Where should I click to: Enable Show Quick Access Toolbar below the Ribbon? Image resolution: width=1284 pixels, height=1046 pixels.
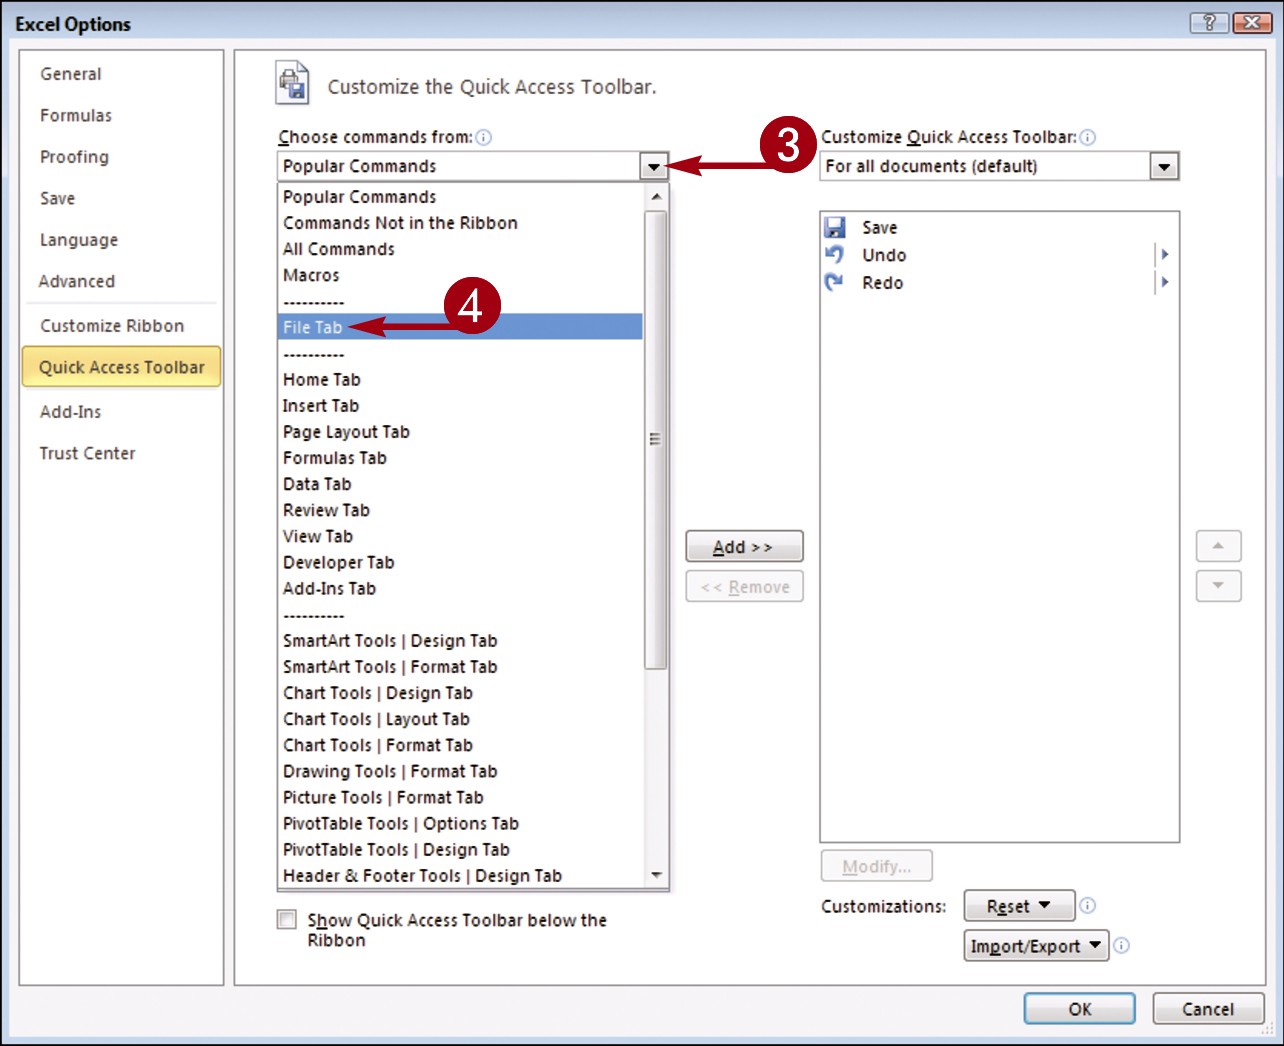287,919
